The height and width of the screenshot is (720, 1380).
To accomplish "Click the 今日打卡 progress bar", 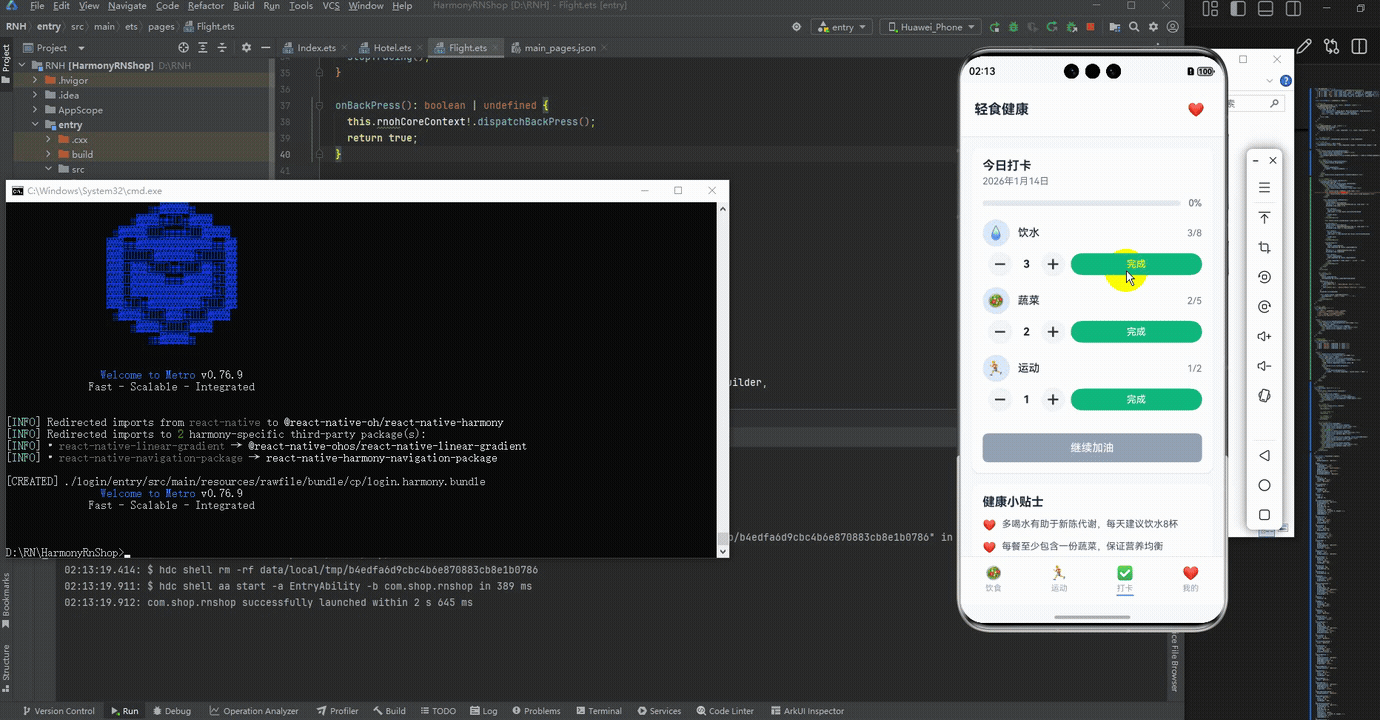I will [x=1081, y=203].
